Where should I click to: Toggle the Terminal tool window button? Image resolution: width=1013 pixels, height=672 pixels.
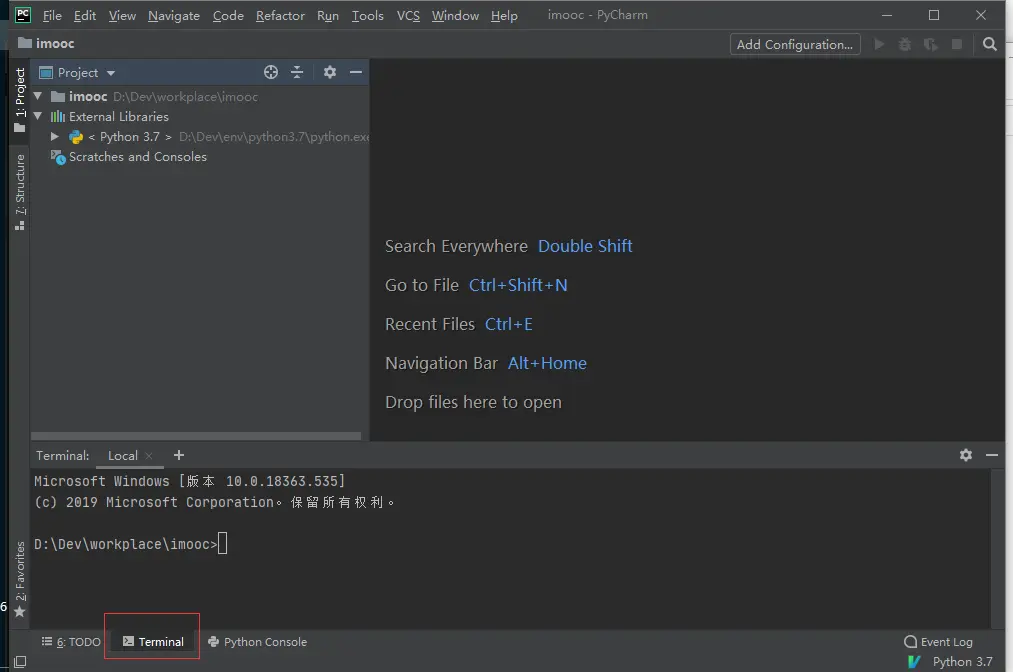click(x=153, y=642)
